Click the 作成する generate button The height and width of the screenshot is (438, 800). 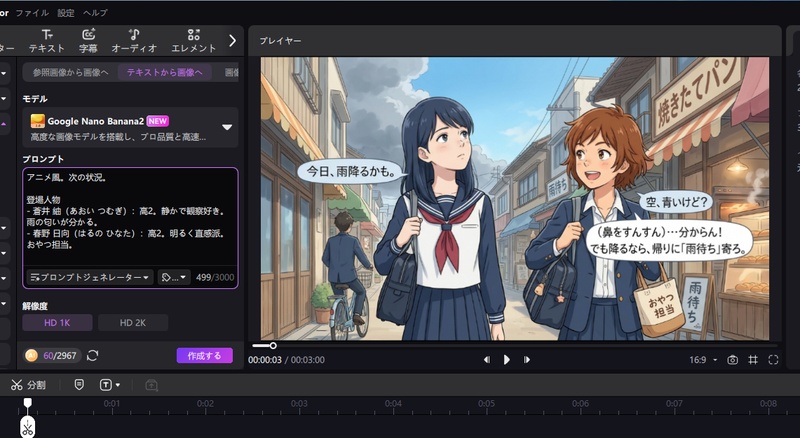click(205, 356)
